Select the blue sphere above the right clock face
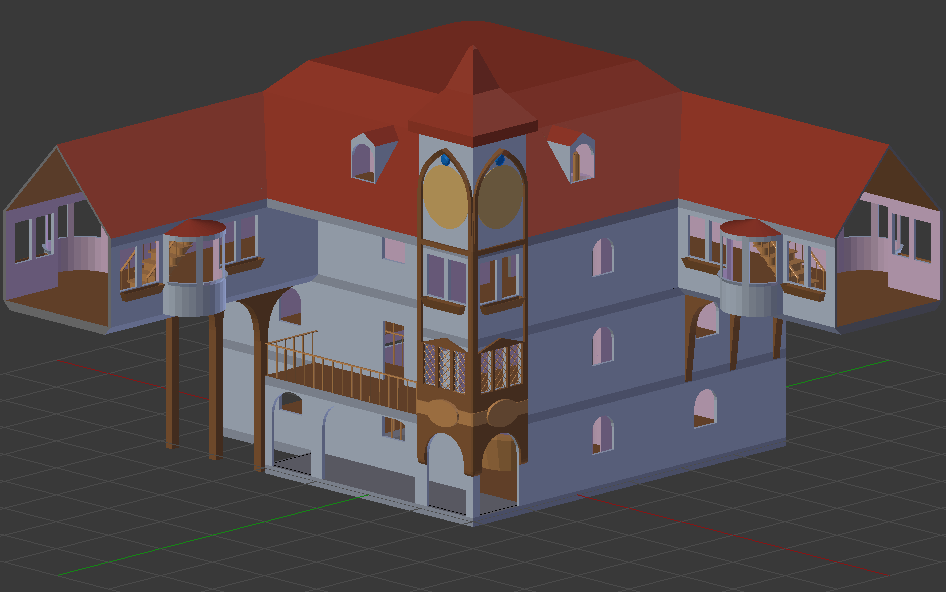Screen dimensions: 946x592 tap(500, 159)
